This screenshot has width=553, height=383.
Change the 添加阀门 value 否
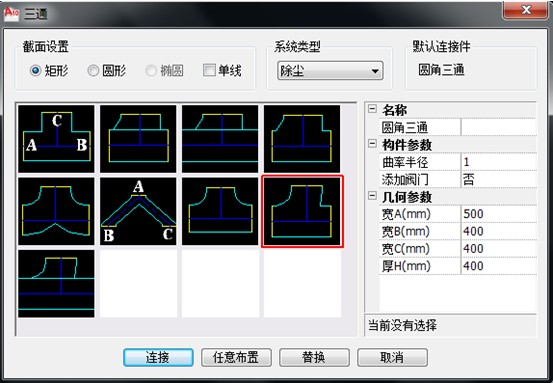(x=498, y=179)
